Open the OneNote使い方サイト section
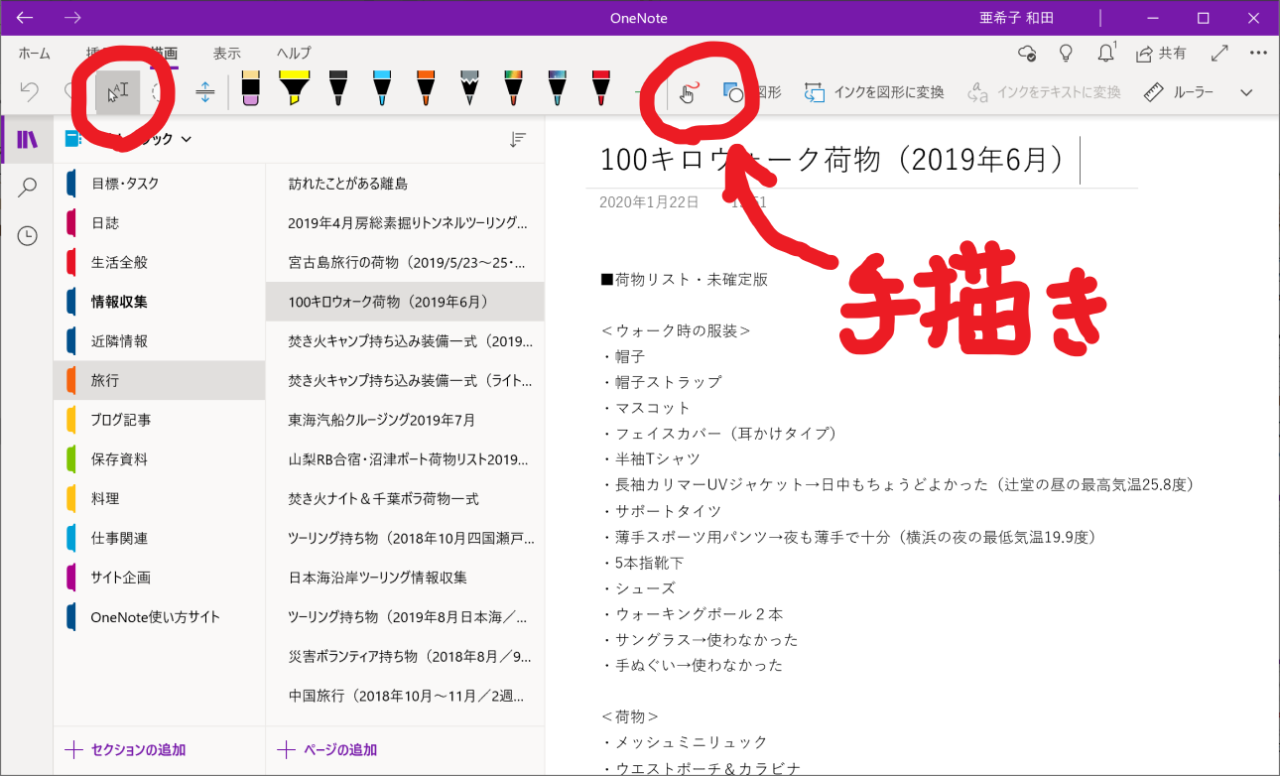This screenshot has height=776, width=1280. click(x=159, y=617)
